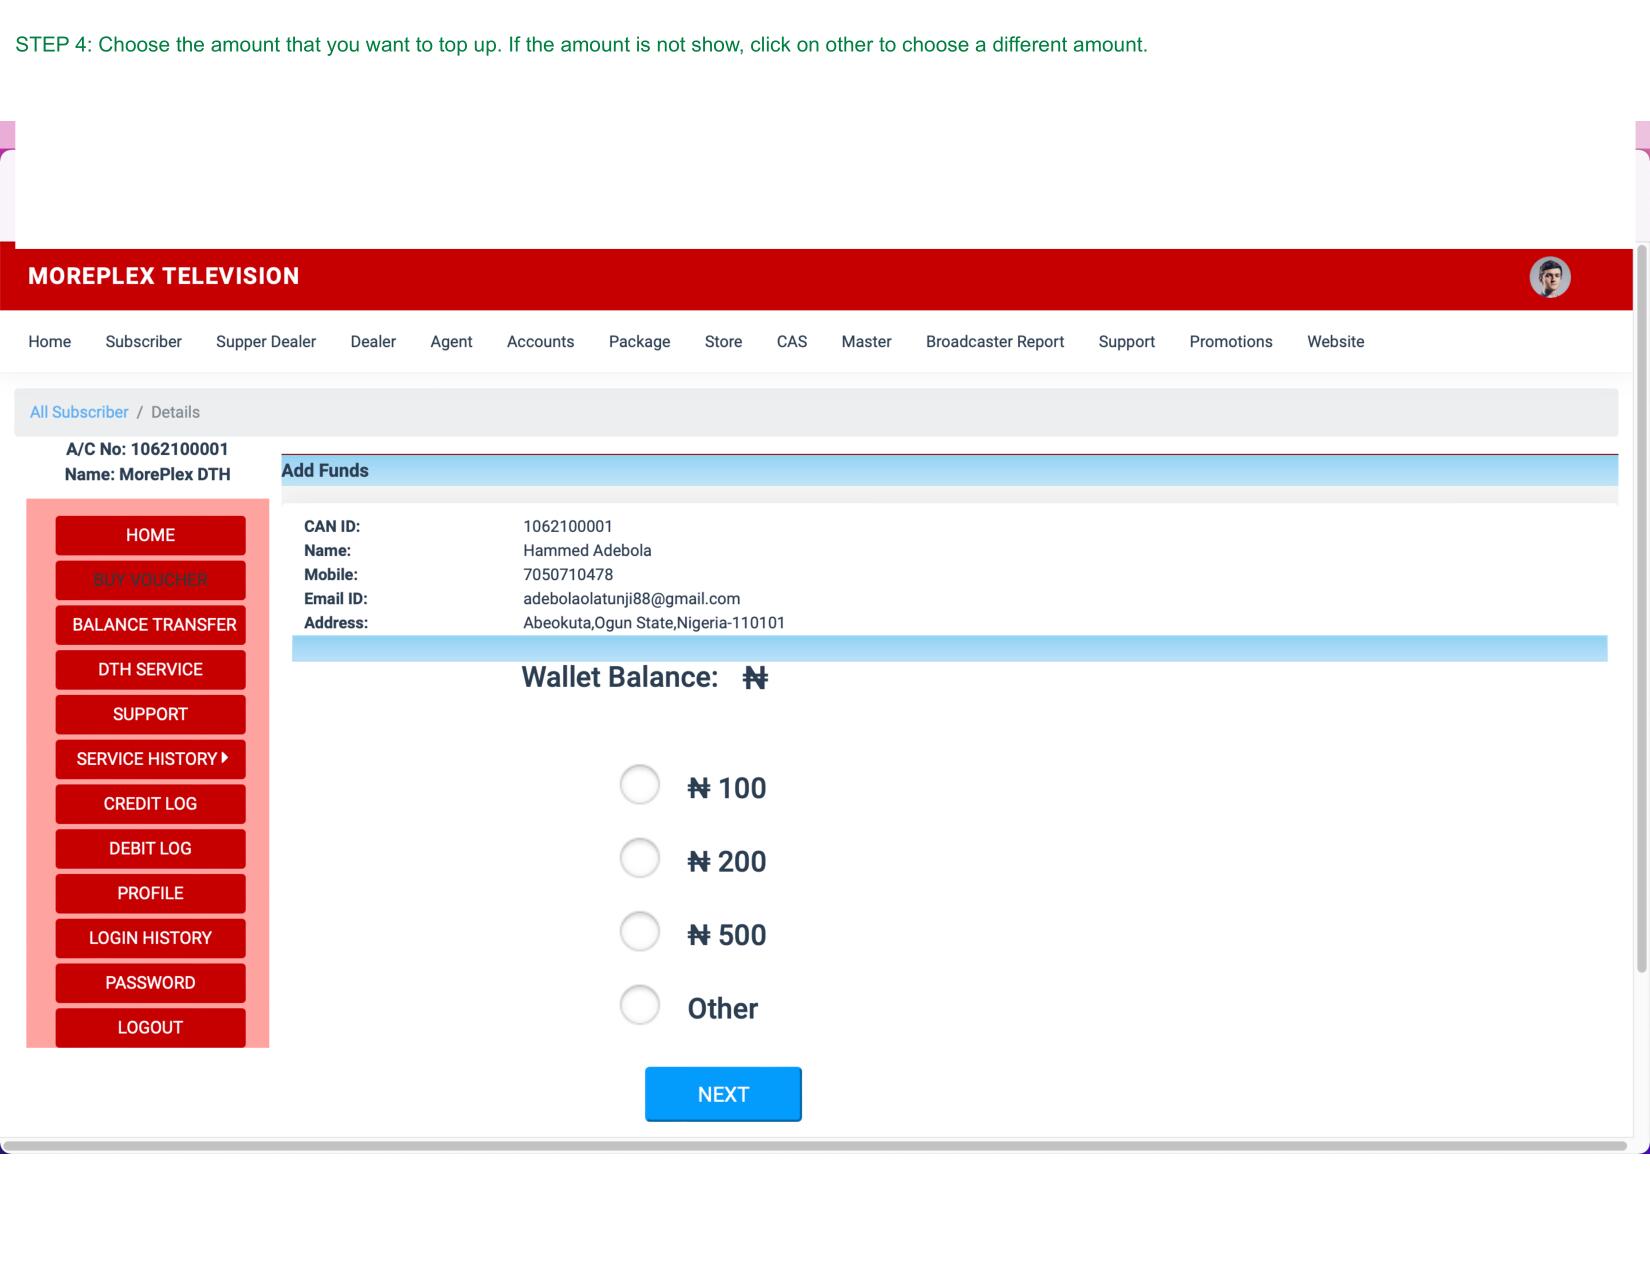The image size is (1650, 1275).
Task: Open the user profile avatar
Action: [1550, 277]
